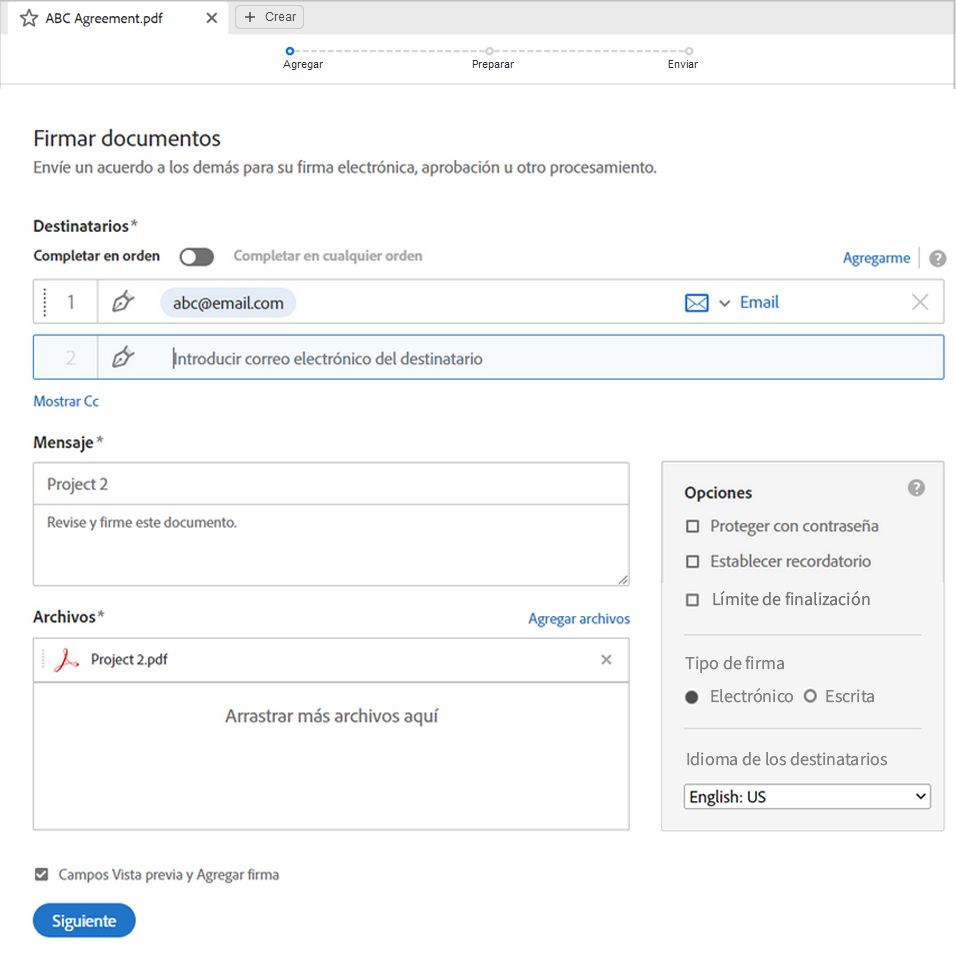Close the ABC Agreement.pdf tab
956x973 pixels.
tap(211, 18)
